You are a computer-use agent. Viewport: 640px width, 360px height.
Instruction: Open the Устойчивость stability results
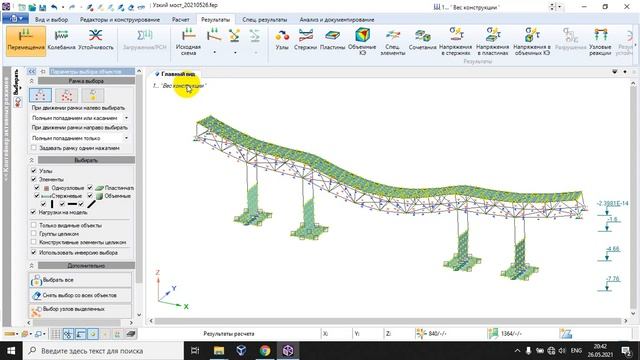pos(96,40)
